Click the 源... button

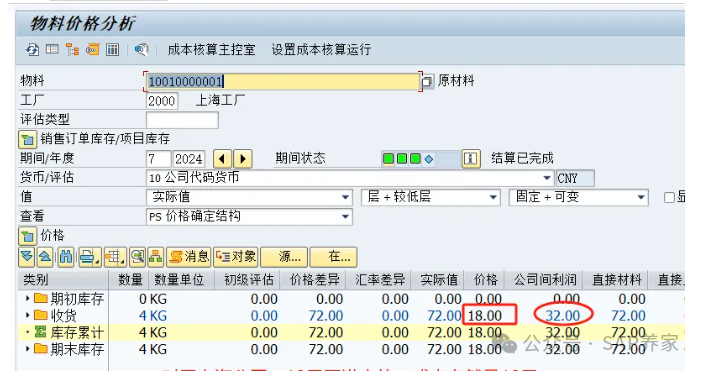(284, 257)
